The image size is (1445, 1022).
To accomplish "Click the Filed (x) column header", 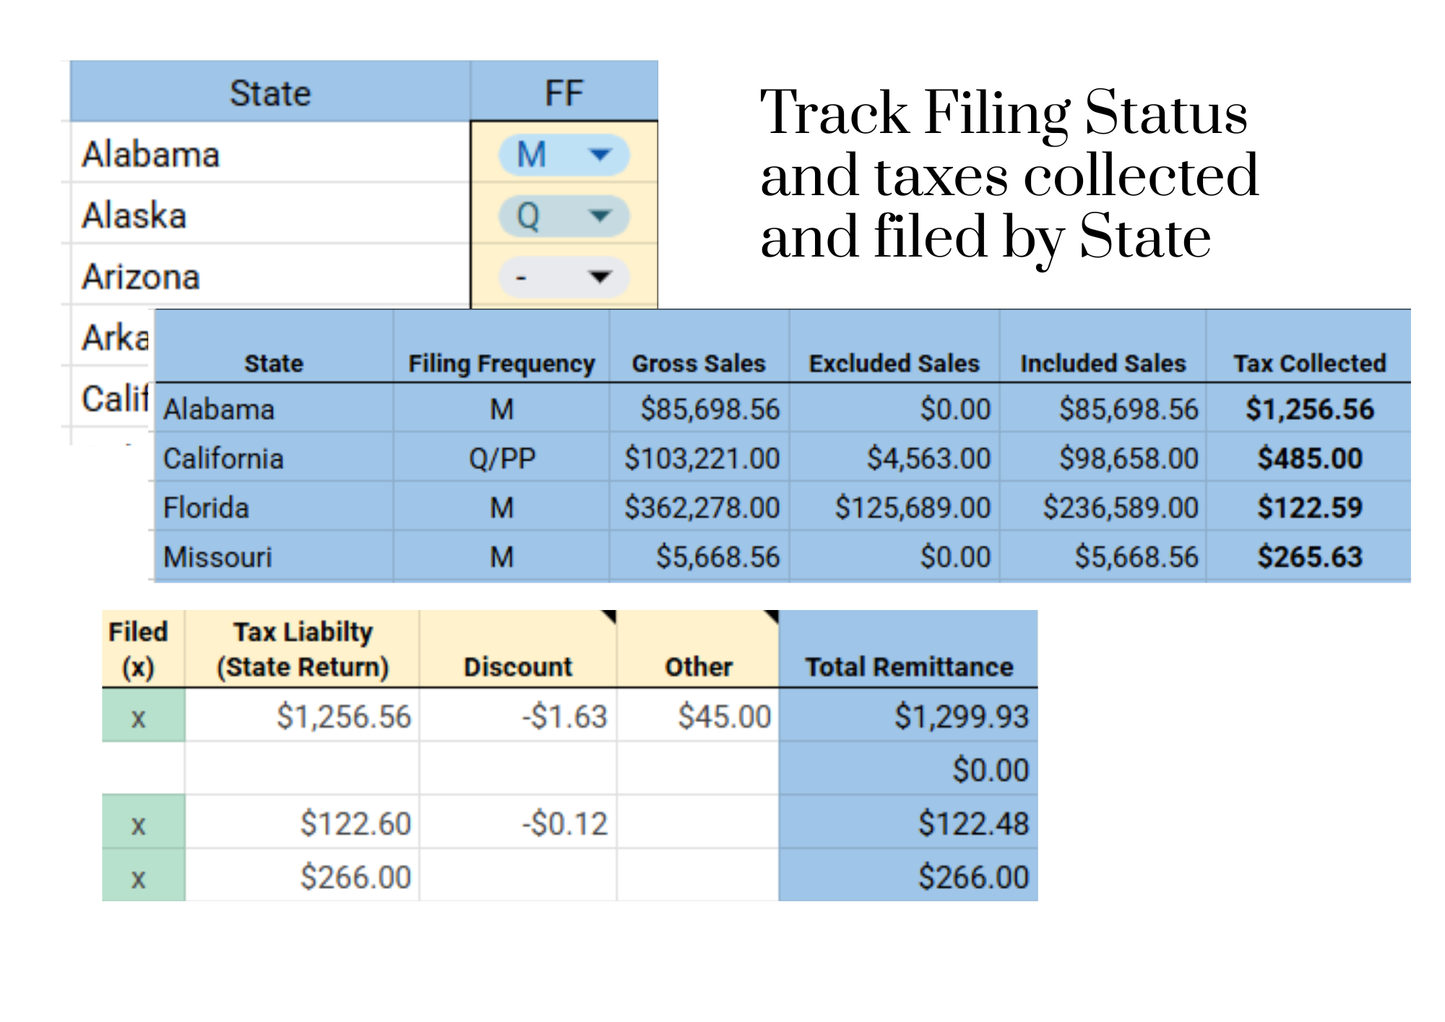I will (x=143, y=649).
